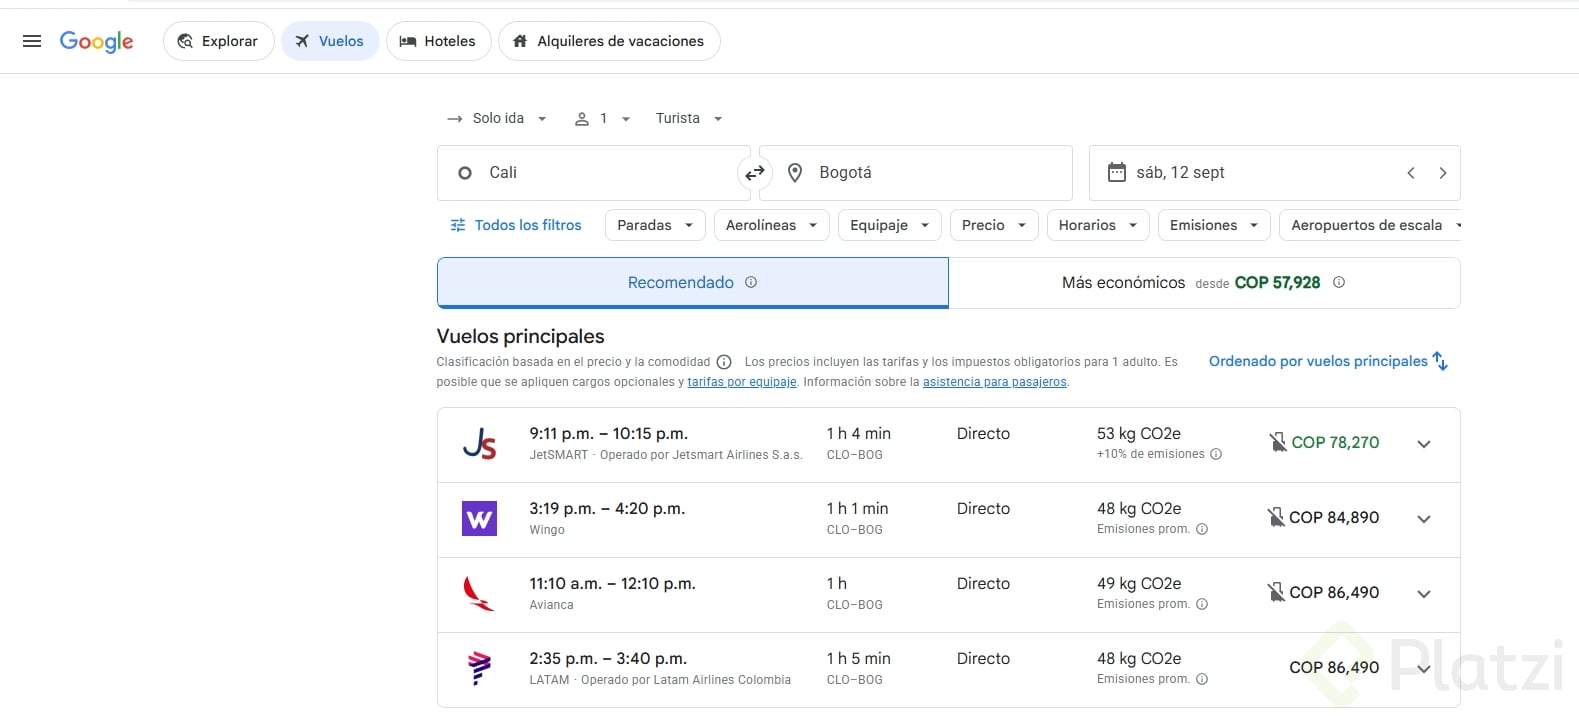1579x716 pixels.
Task: Select the Recomendado tab
Action: click(x=692, y=283)
